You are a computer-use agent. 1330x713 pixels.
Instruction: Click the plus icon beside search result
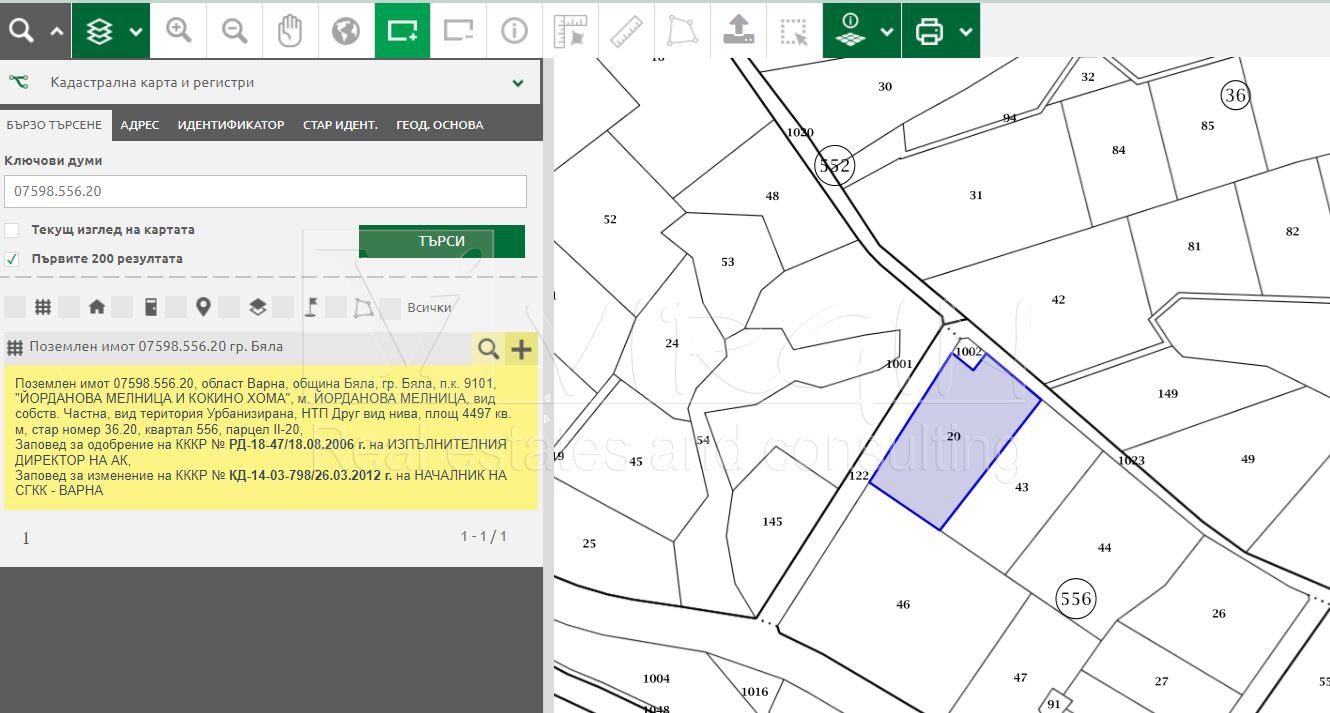(521, 348)
